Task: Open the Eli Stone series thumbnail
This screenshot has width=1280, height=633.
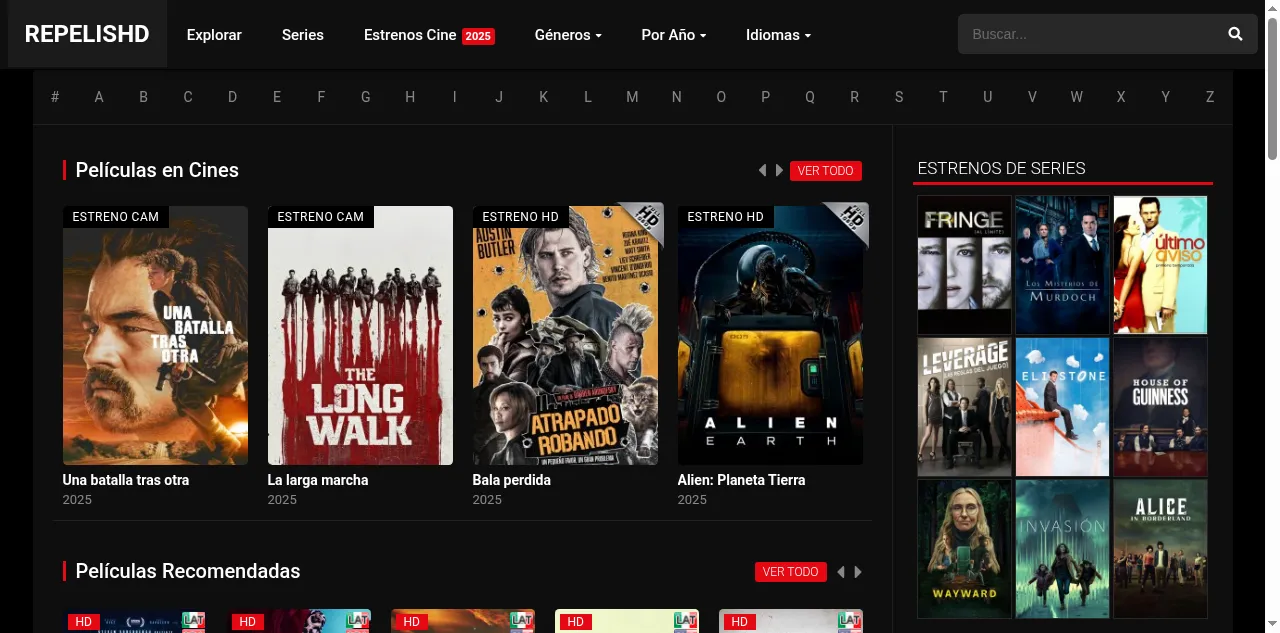Action: coord(1062,407)
